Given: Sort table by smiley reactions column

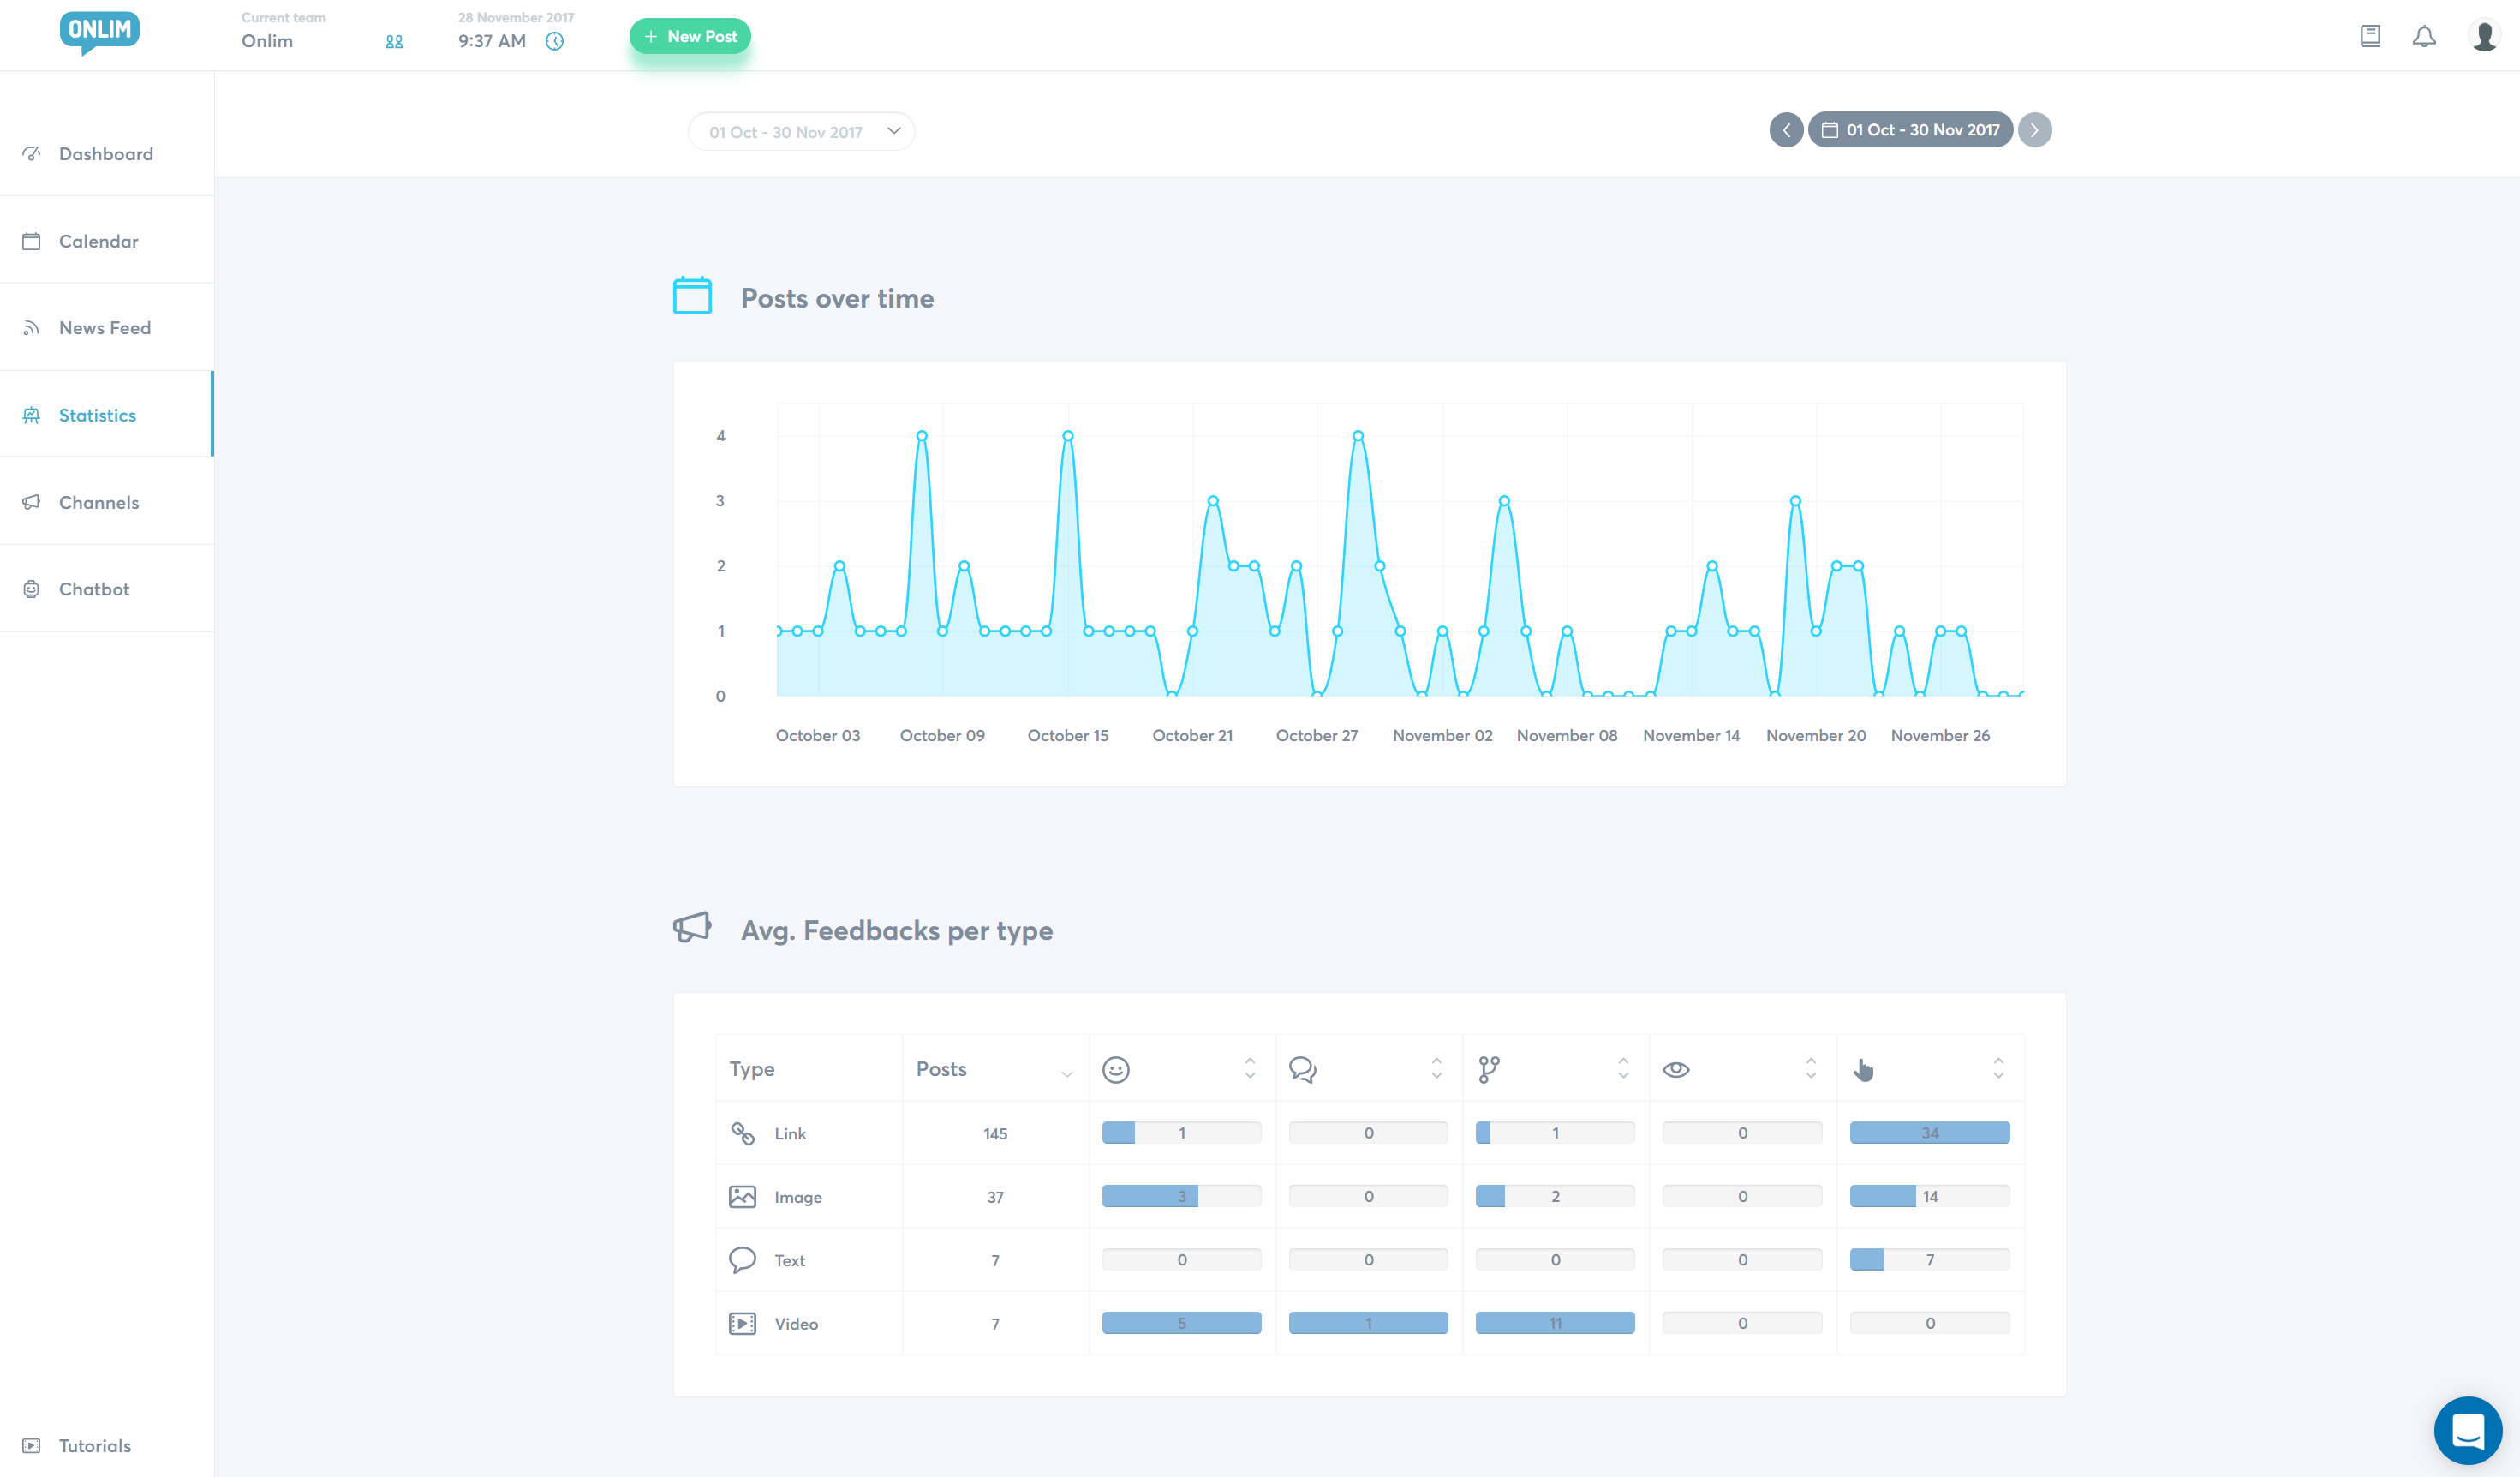Looking at the screenshot, I should [x=1249, y=1068].
